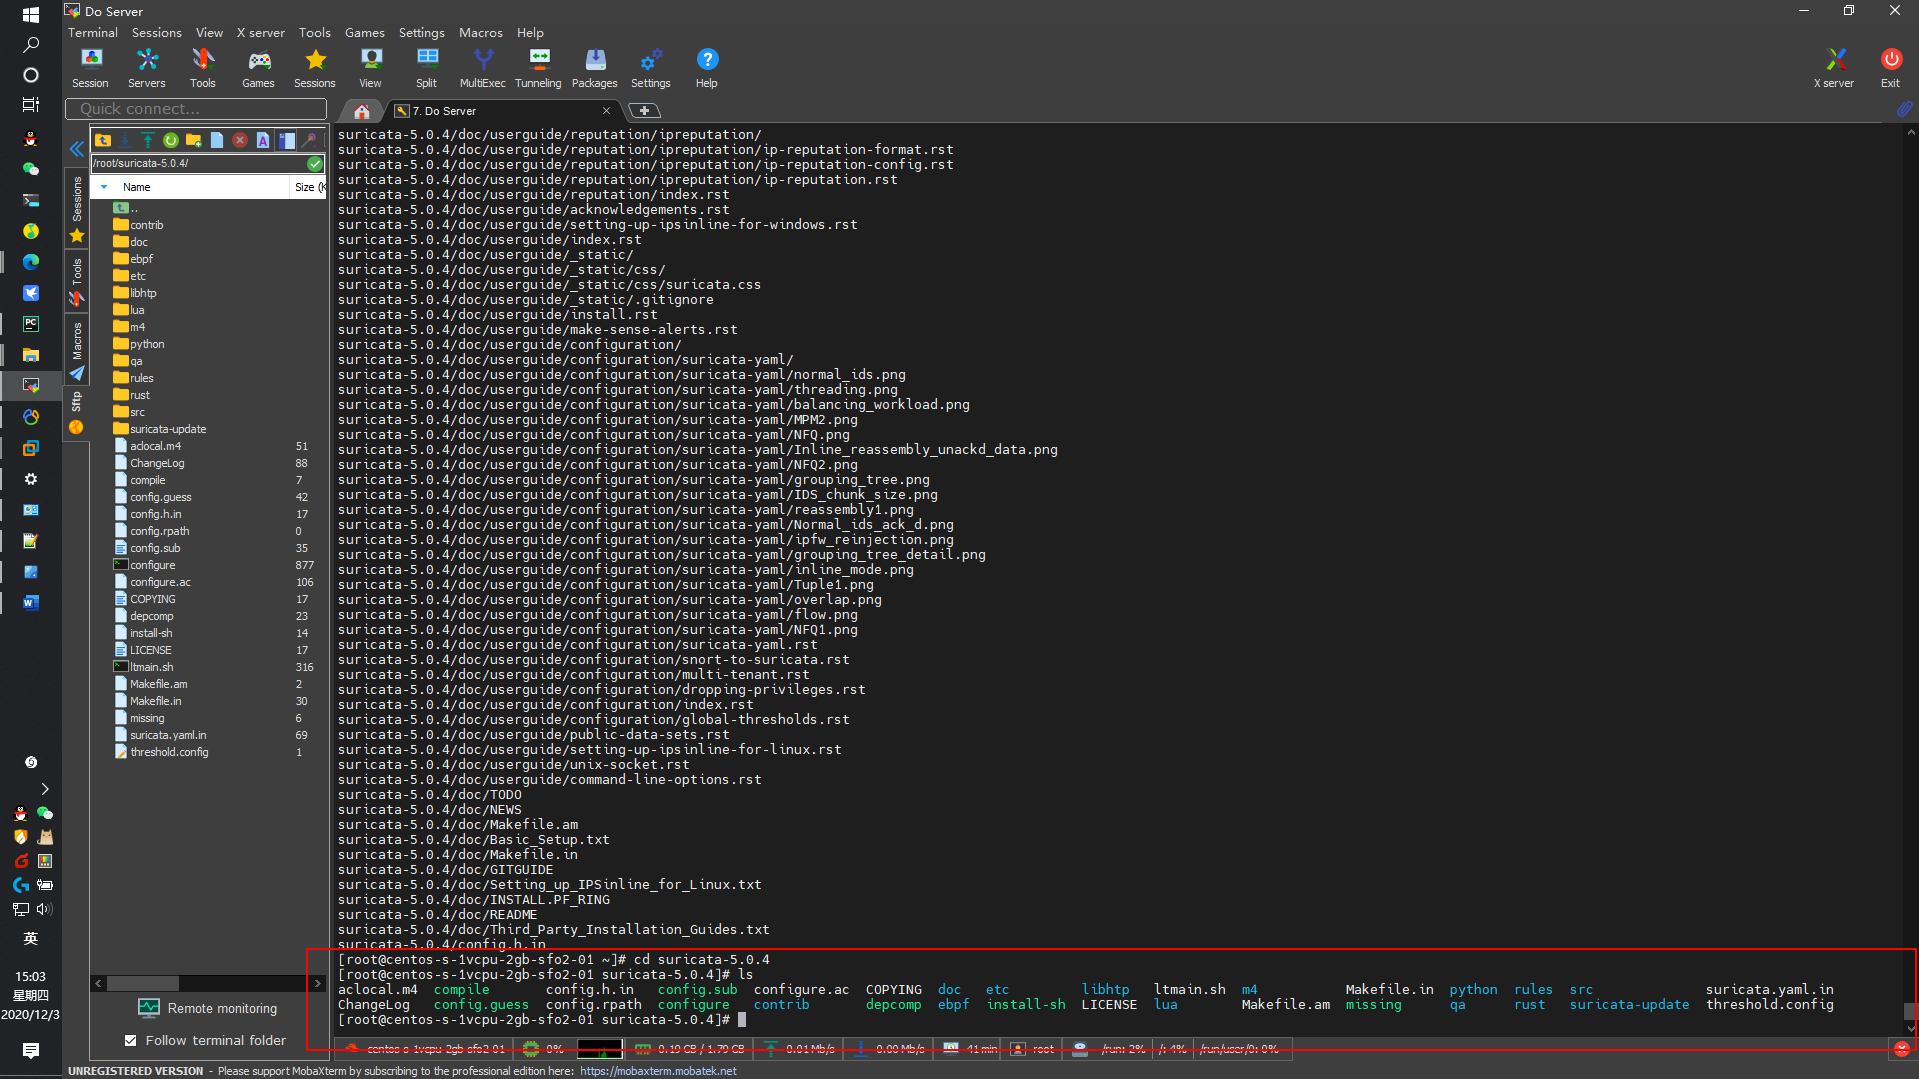Open the Terminal menu
Viewport: 1919px width, 1079px height.
click(92, 32)
